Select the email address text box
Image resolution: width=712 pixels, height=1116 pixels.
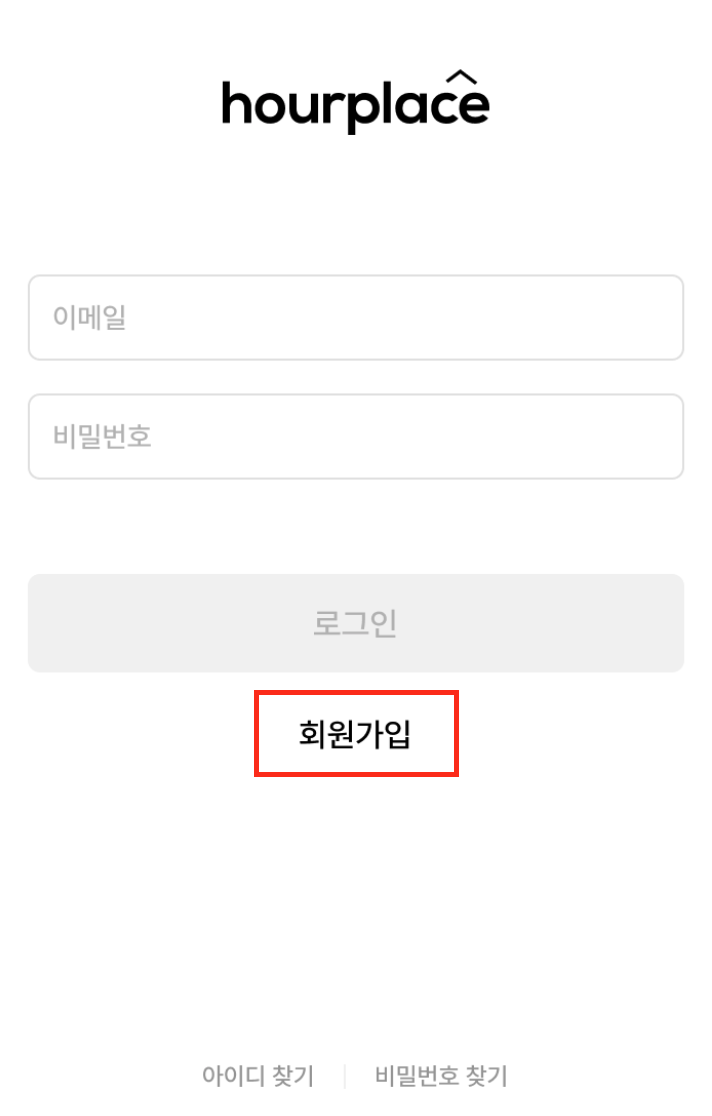click(355, 317)
